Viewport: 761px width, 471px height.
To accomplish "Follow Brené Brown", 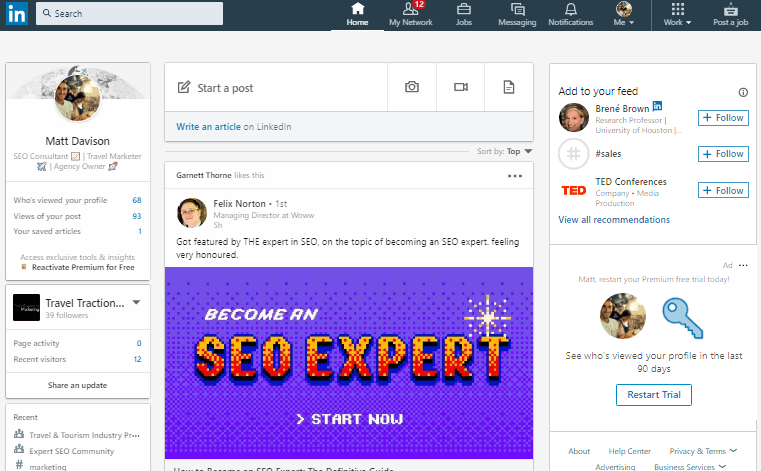I will [x=723, y=118].
